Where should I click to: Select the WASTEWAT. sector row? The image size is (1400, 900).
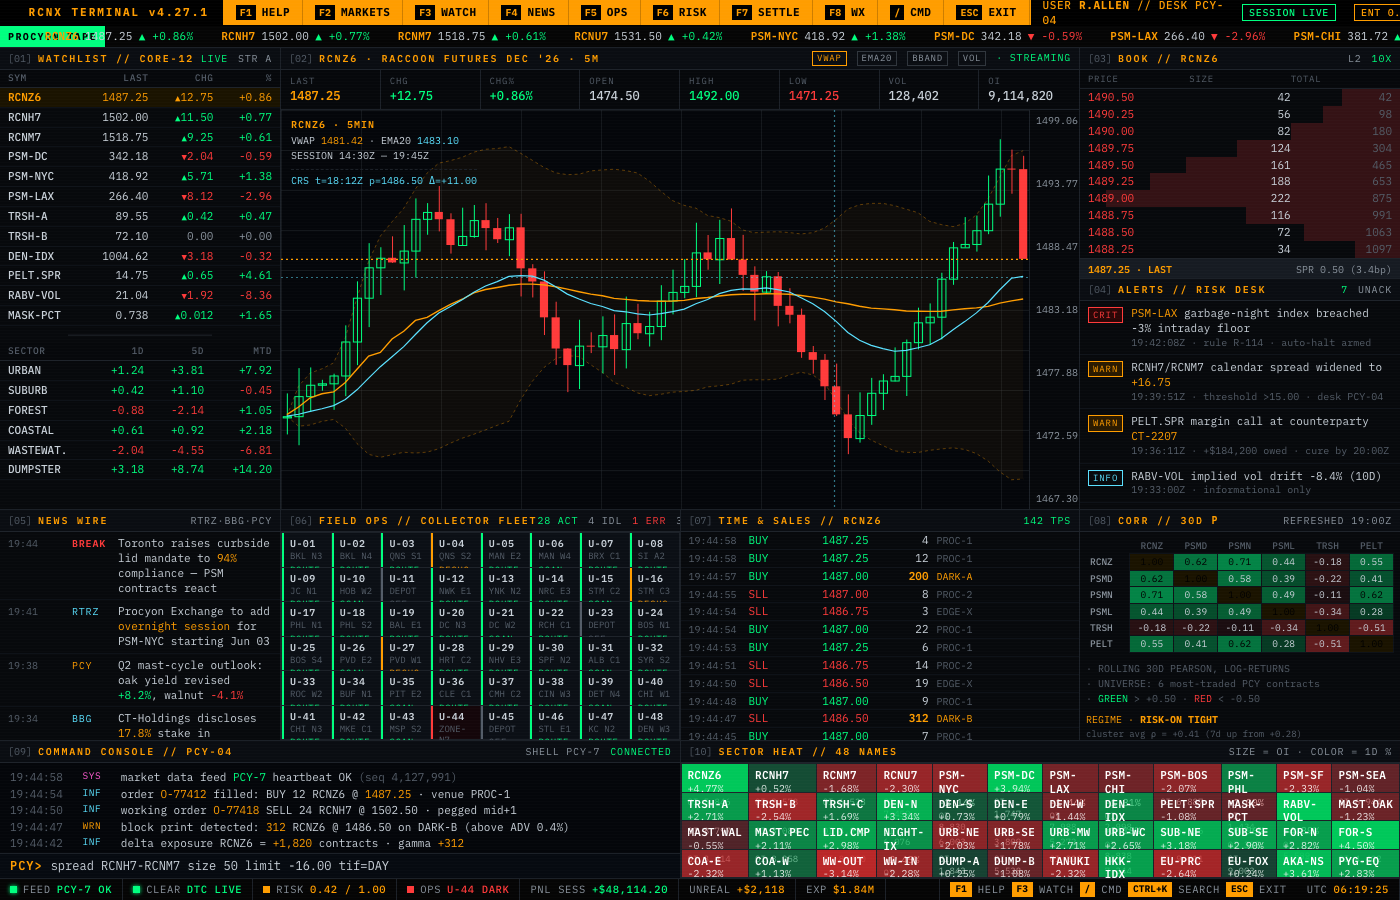point(140,450)
